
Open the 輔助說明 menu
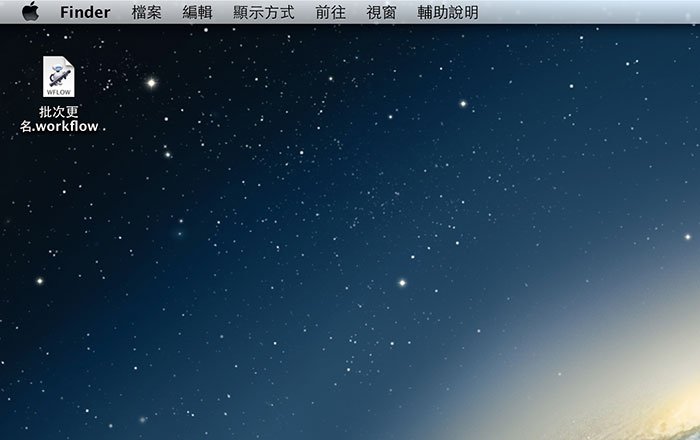448,12
